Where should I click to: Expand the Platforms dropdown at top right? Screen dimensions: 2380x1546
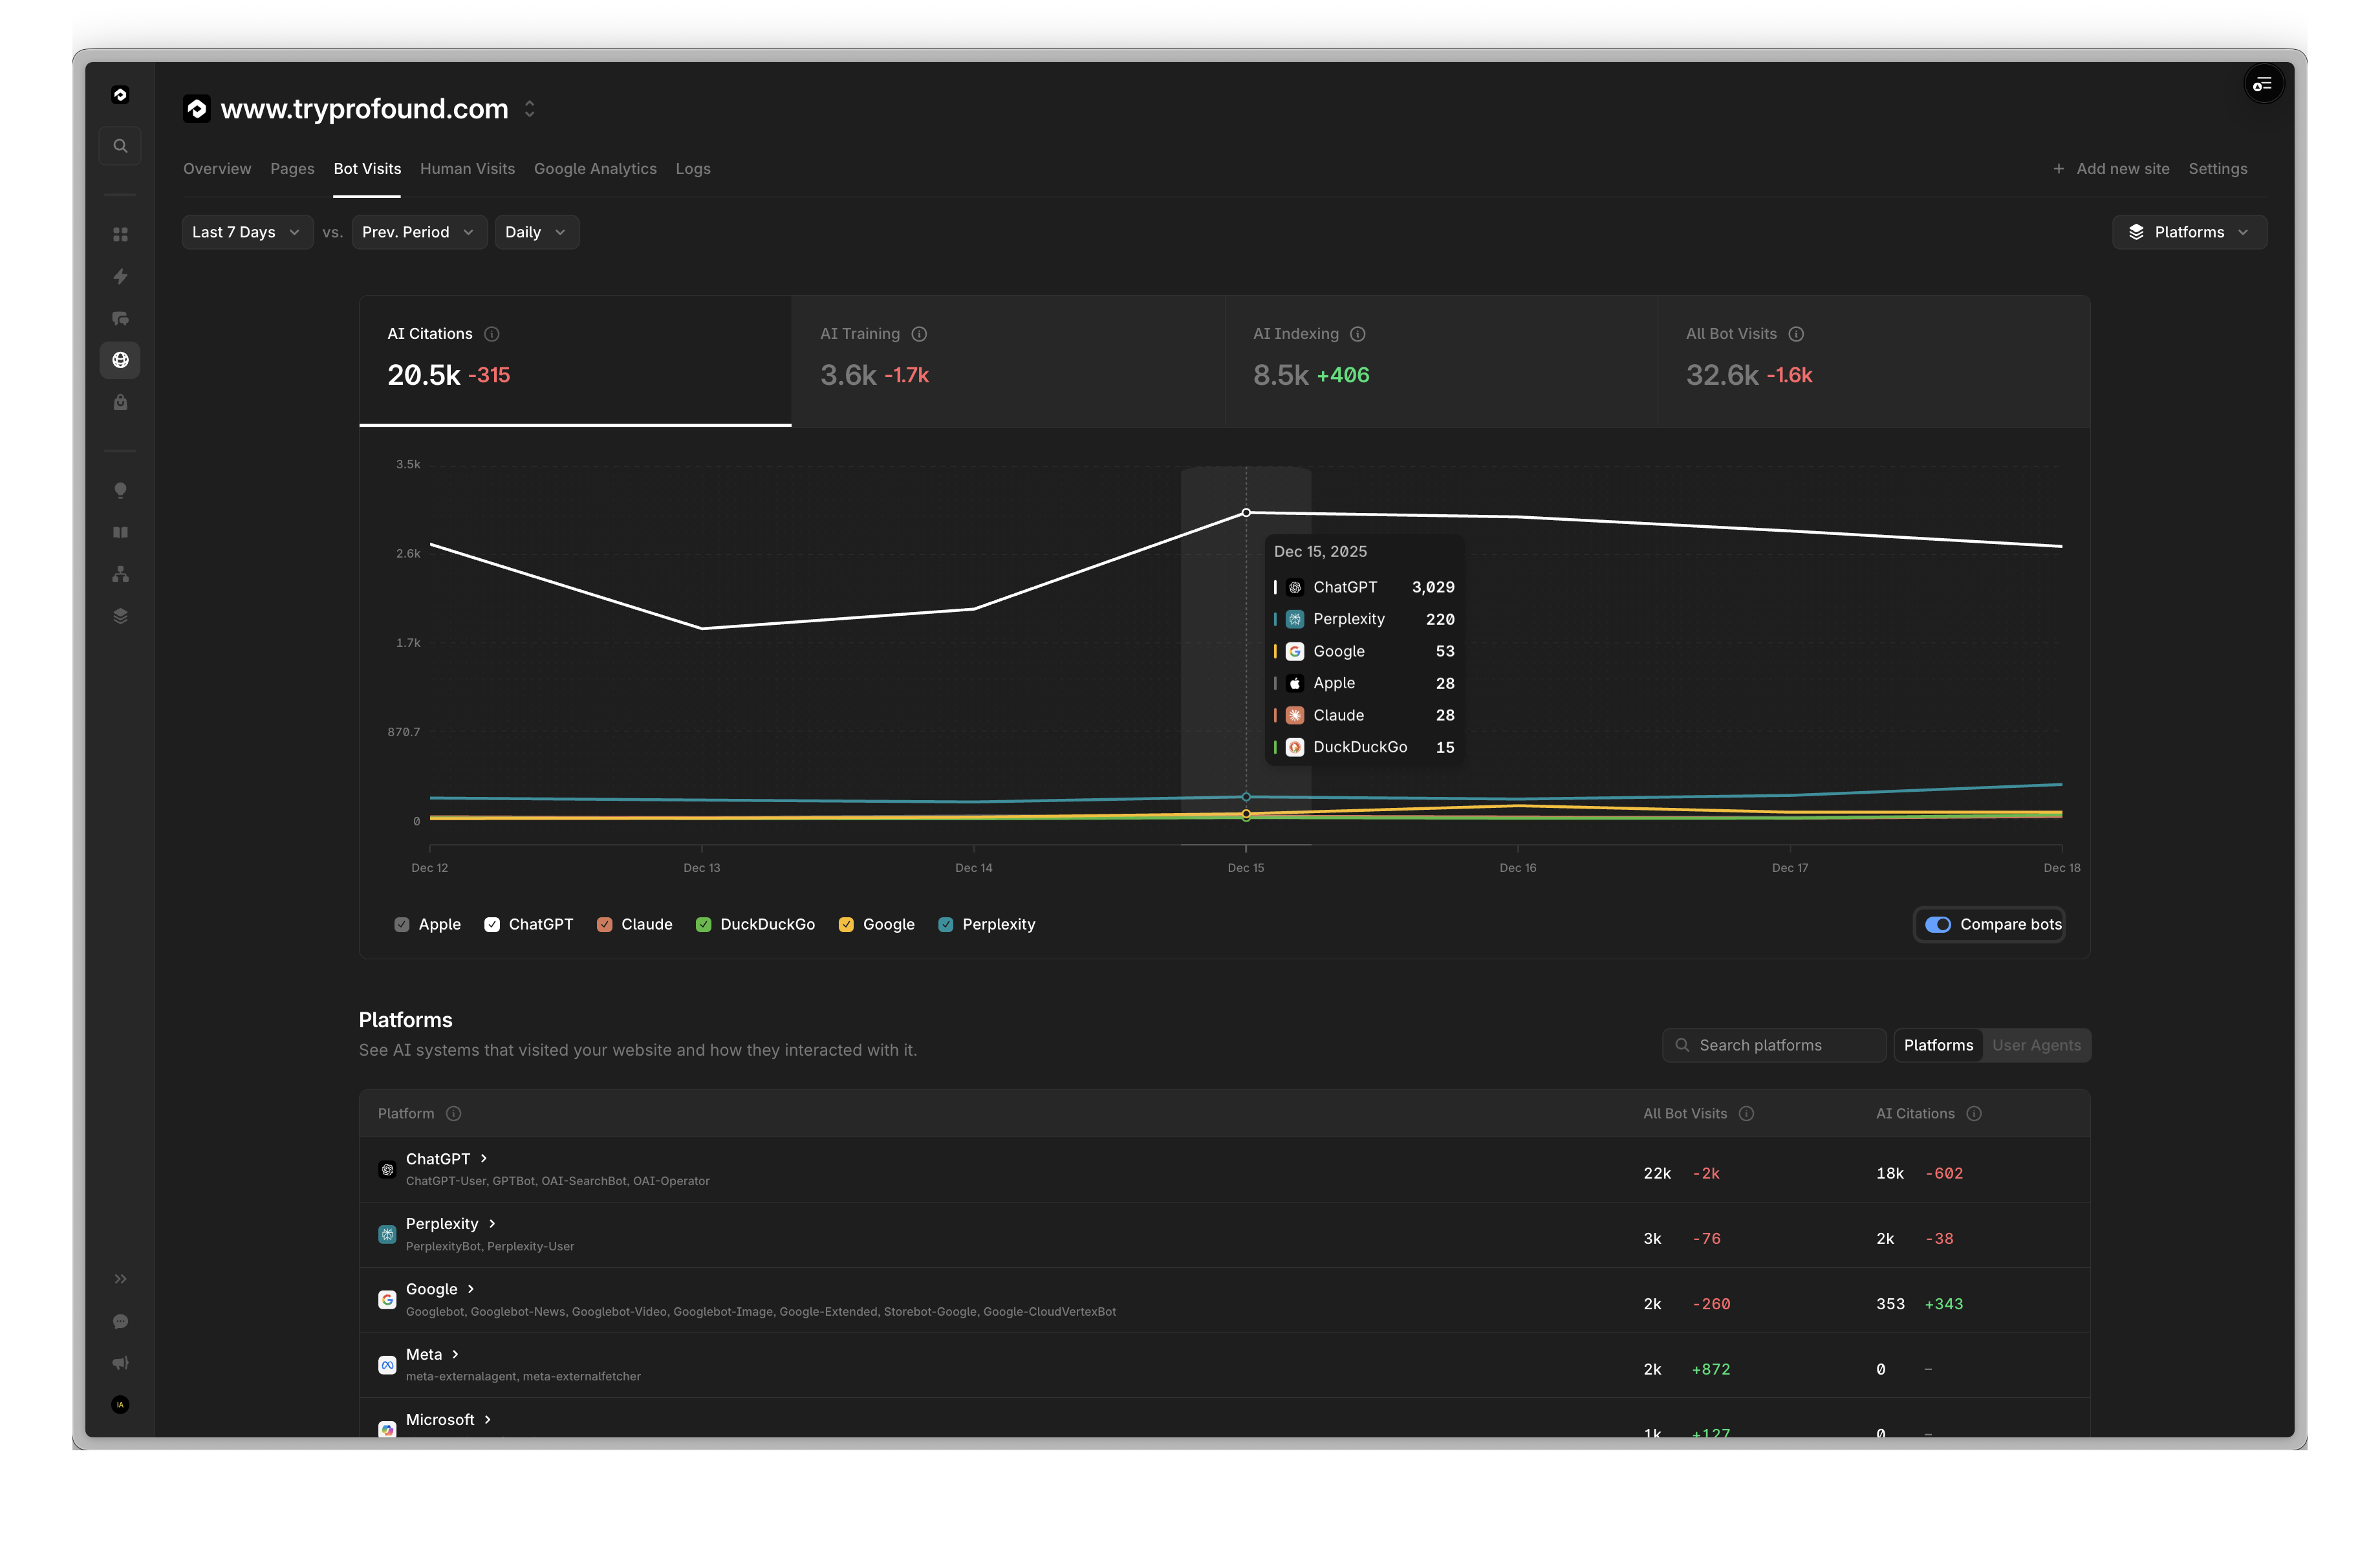click(x=2188, y=232)
